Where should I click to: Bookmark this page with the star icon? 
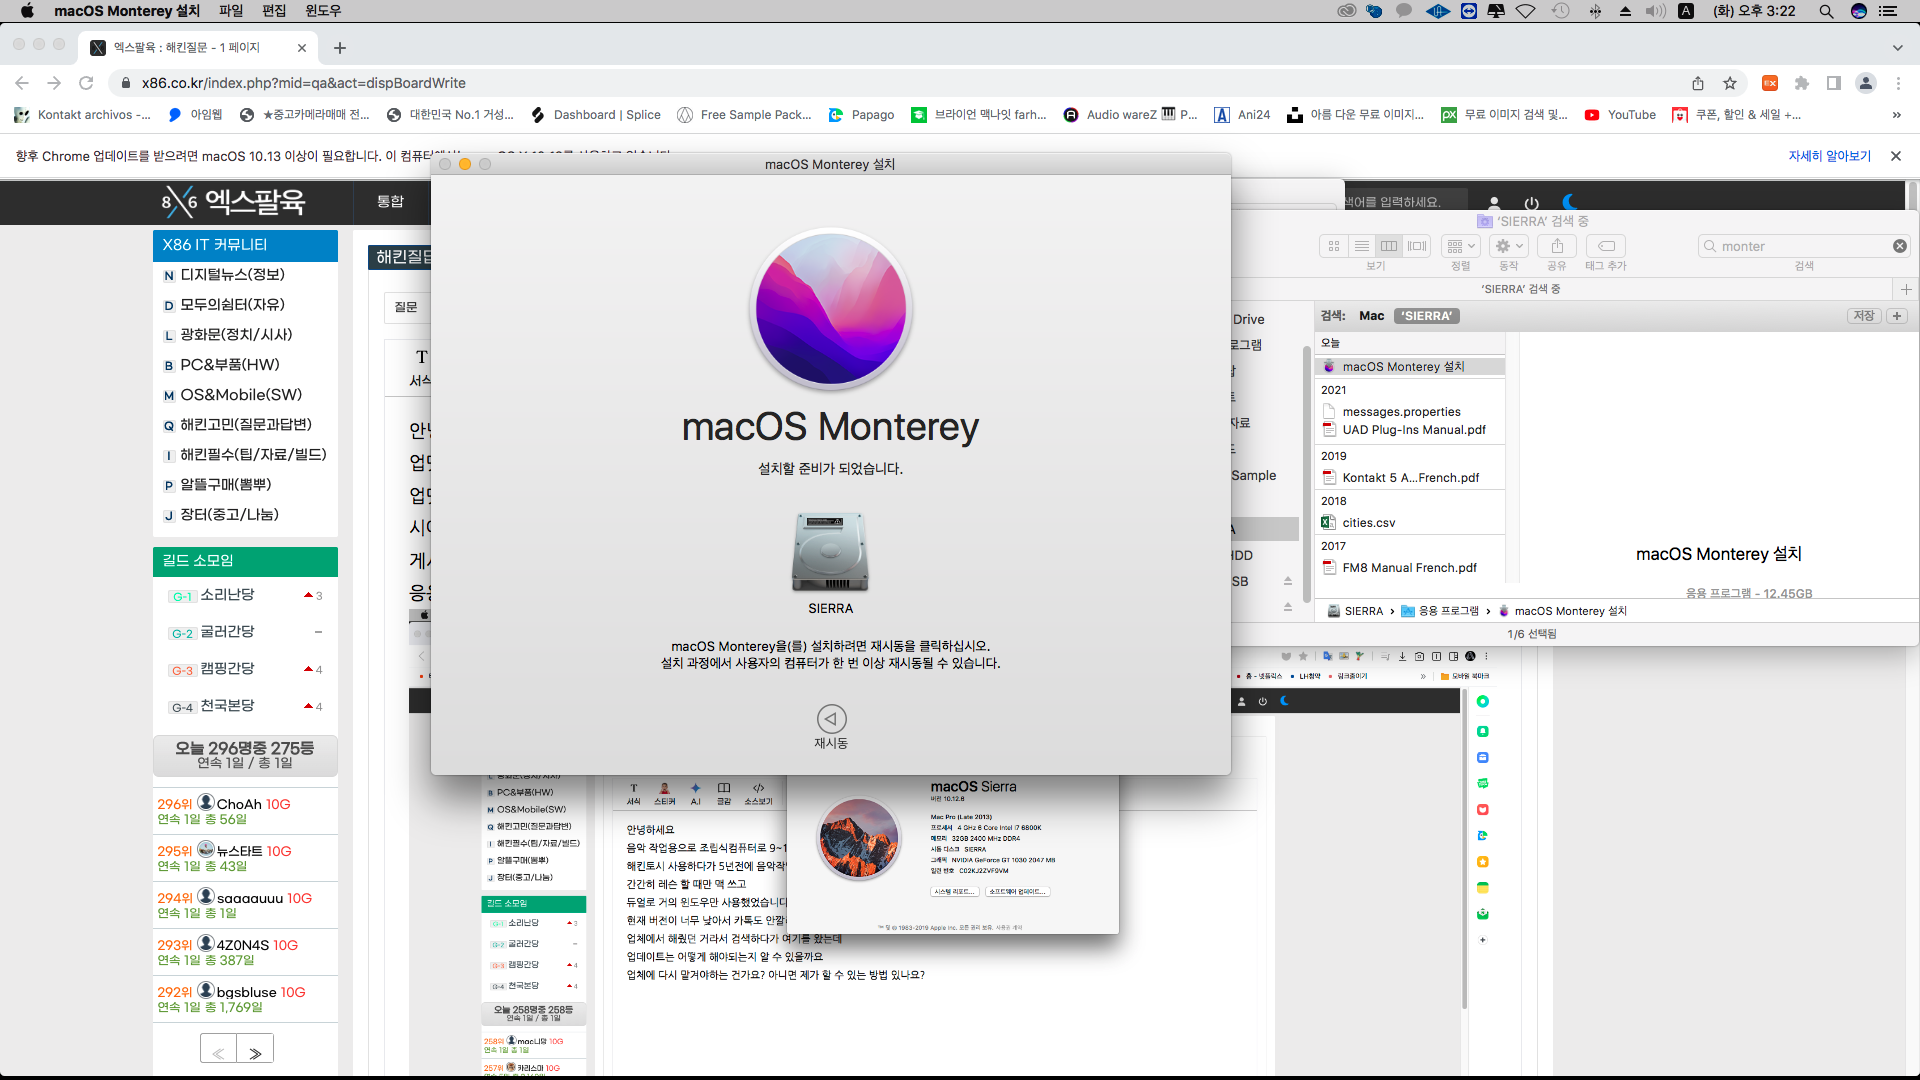click(x=1730, y=83)
